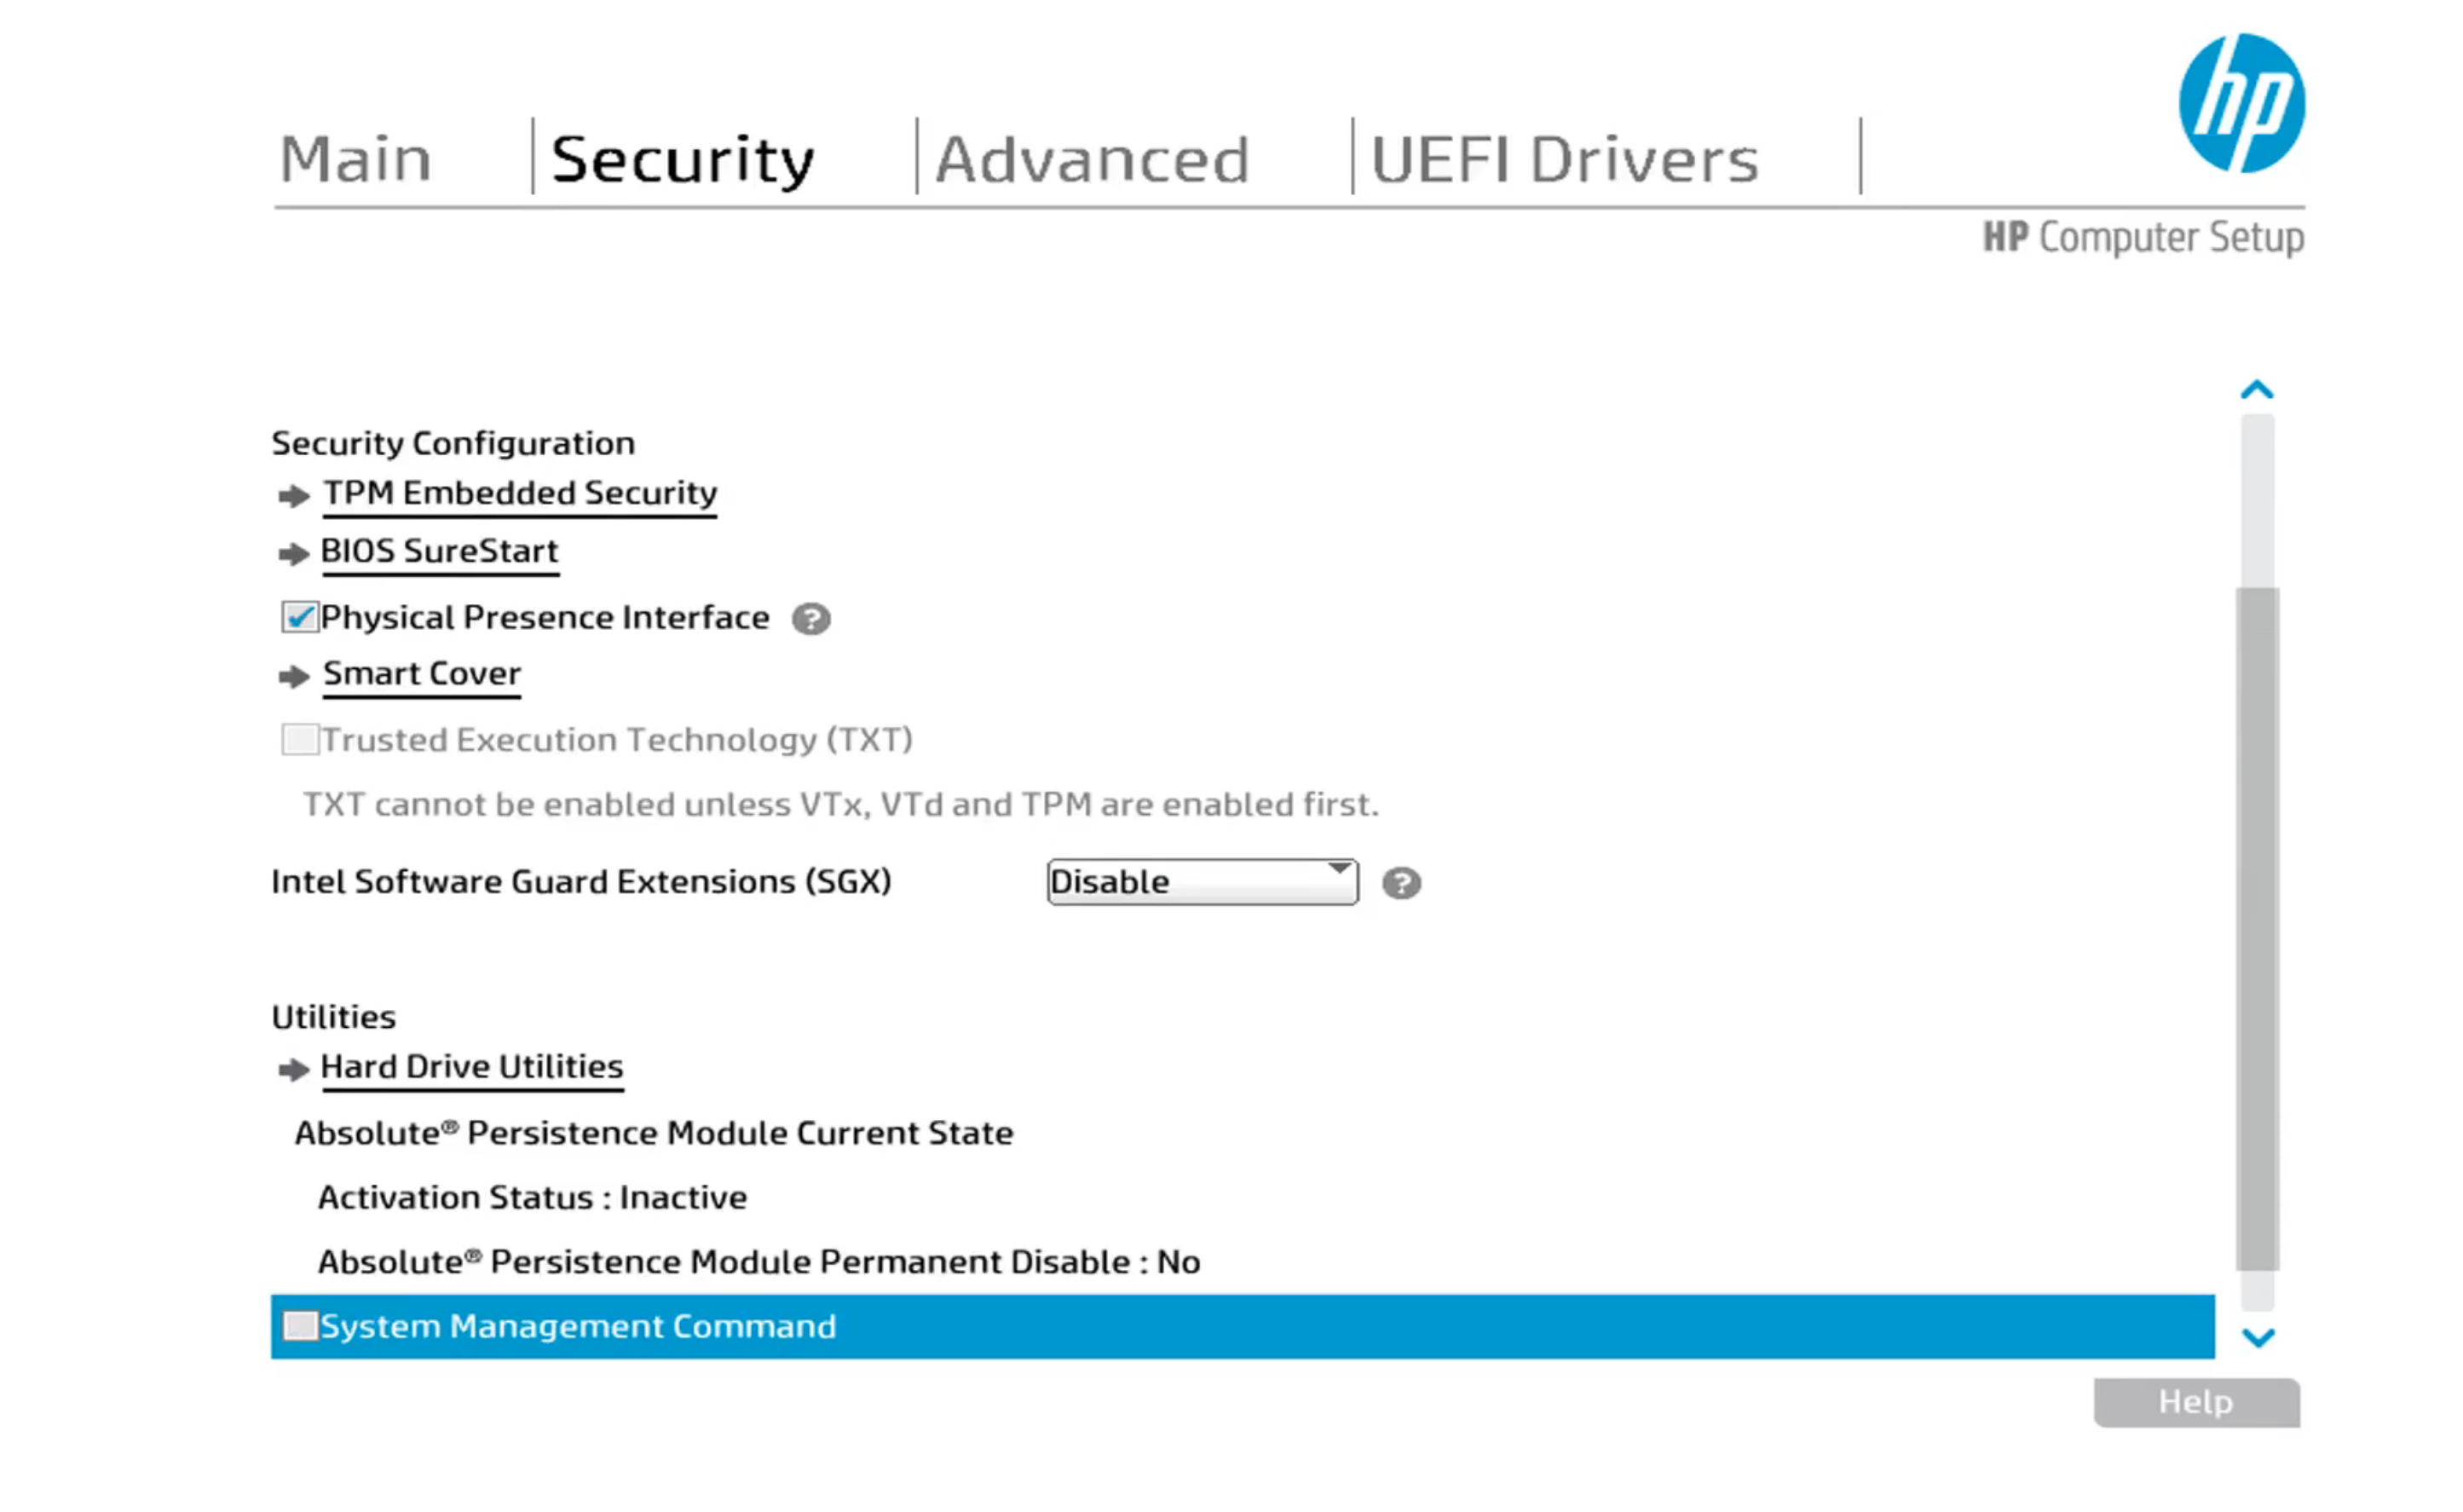2463x1512 pixels.
Task: Click the HP logo icon
Action: pos(2241,103)
